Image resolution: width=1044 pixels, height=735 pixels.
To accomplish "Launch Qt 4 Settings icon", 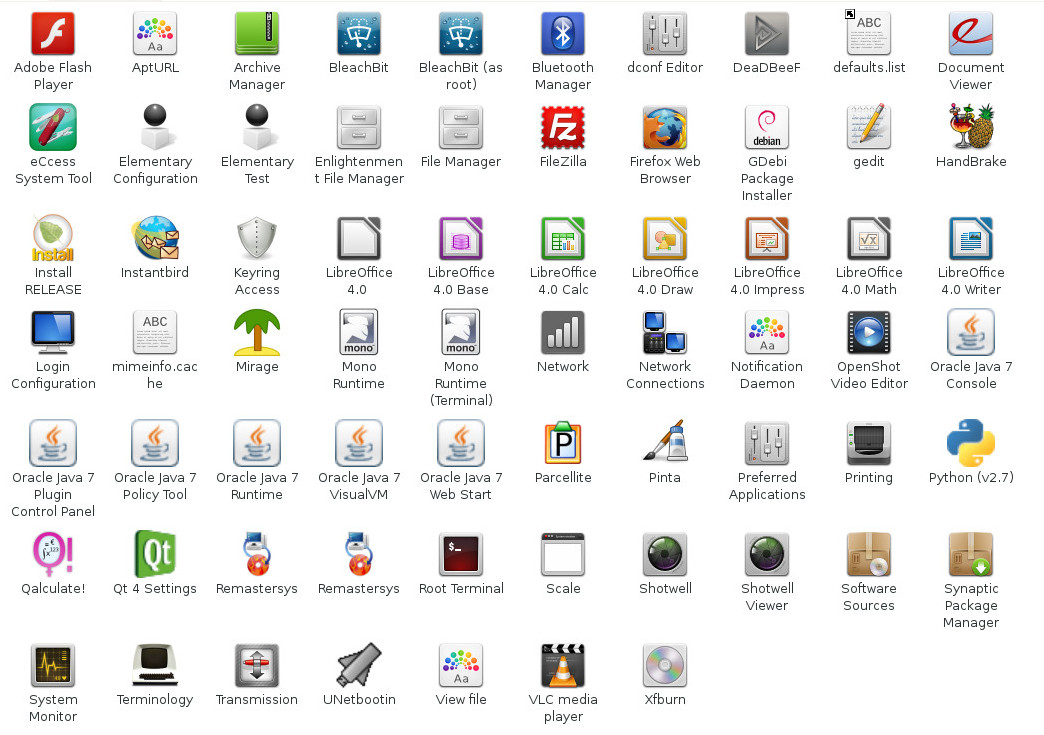I will [x=154, y=555].
